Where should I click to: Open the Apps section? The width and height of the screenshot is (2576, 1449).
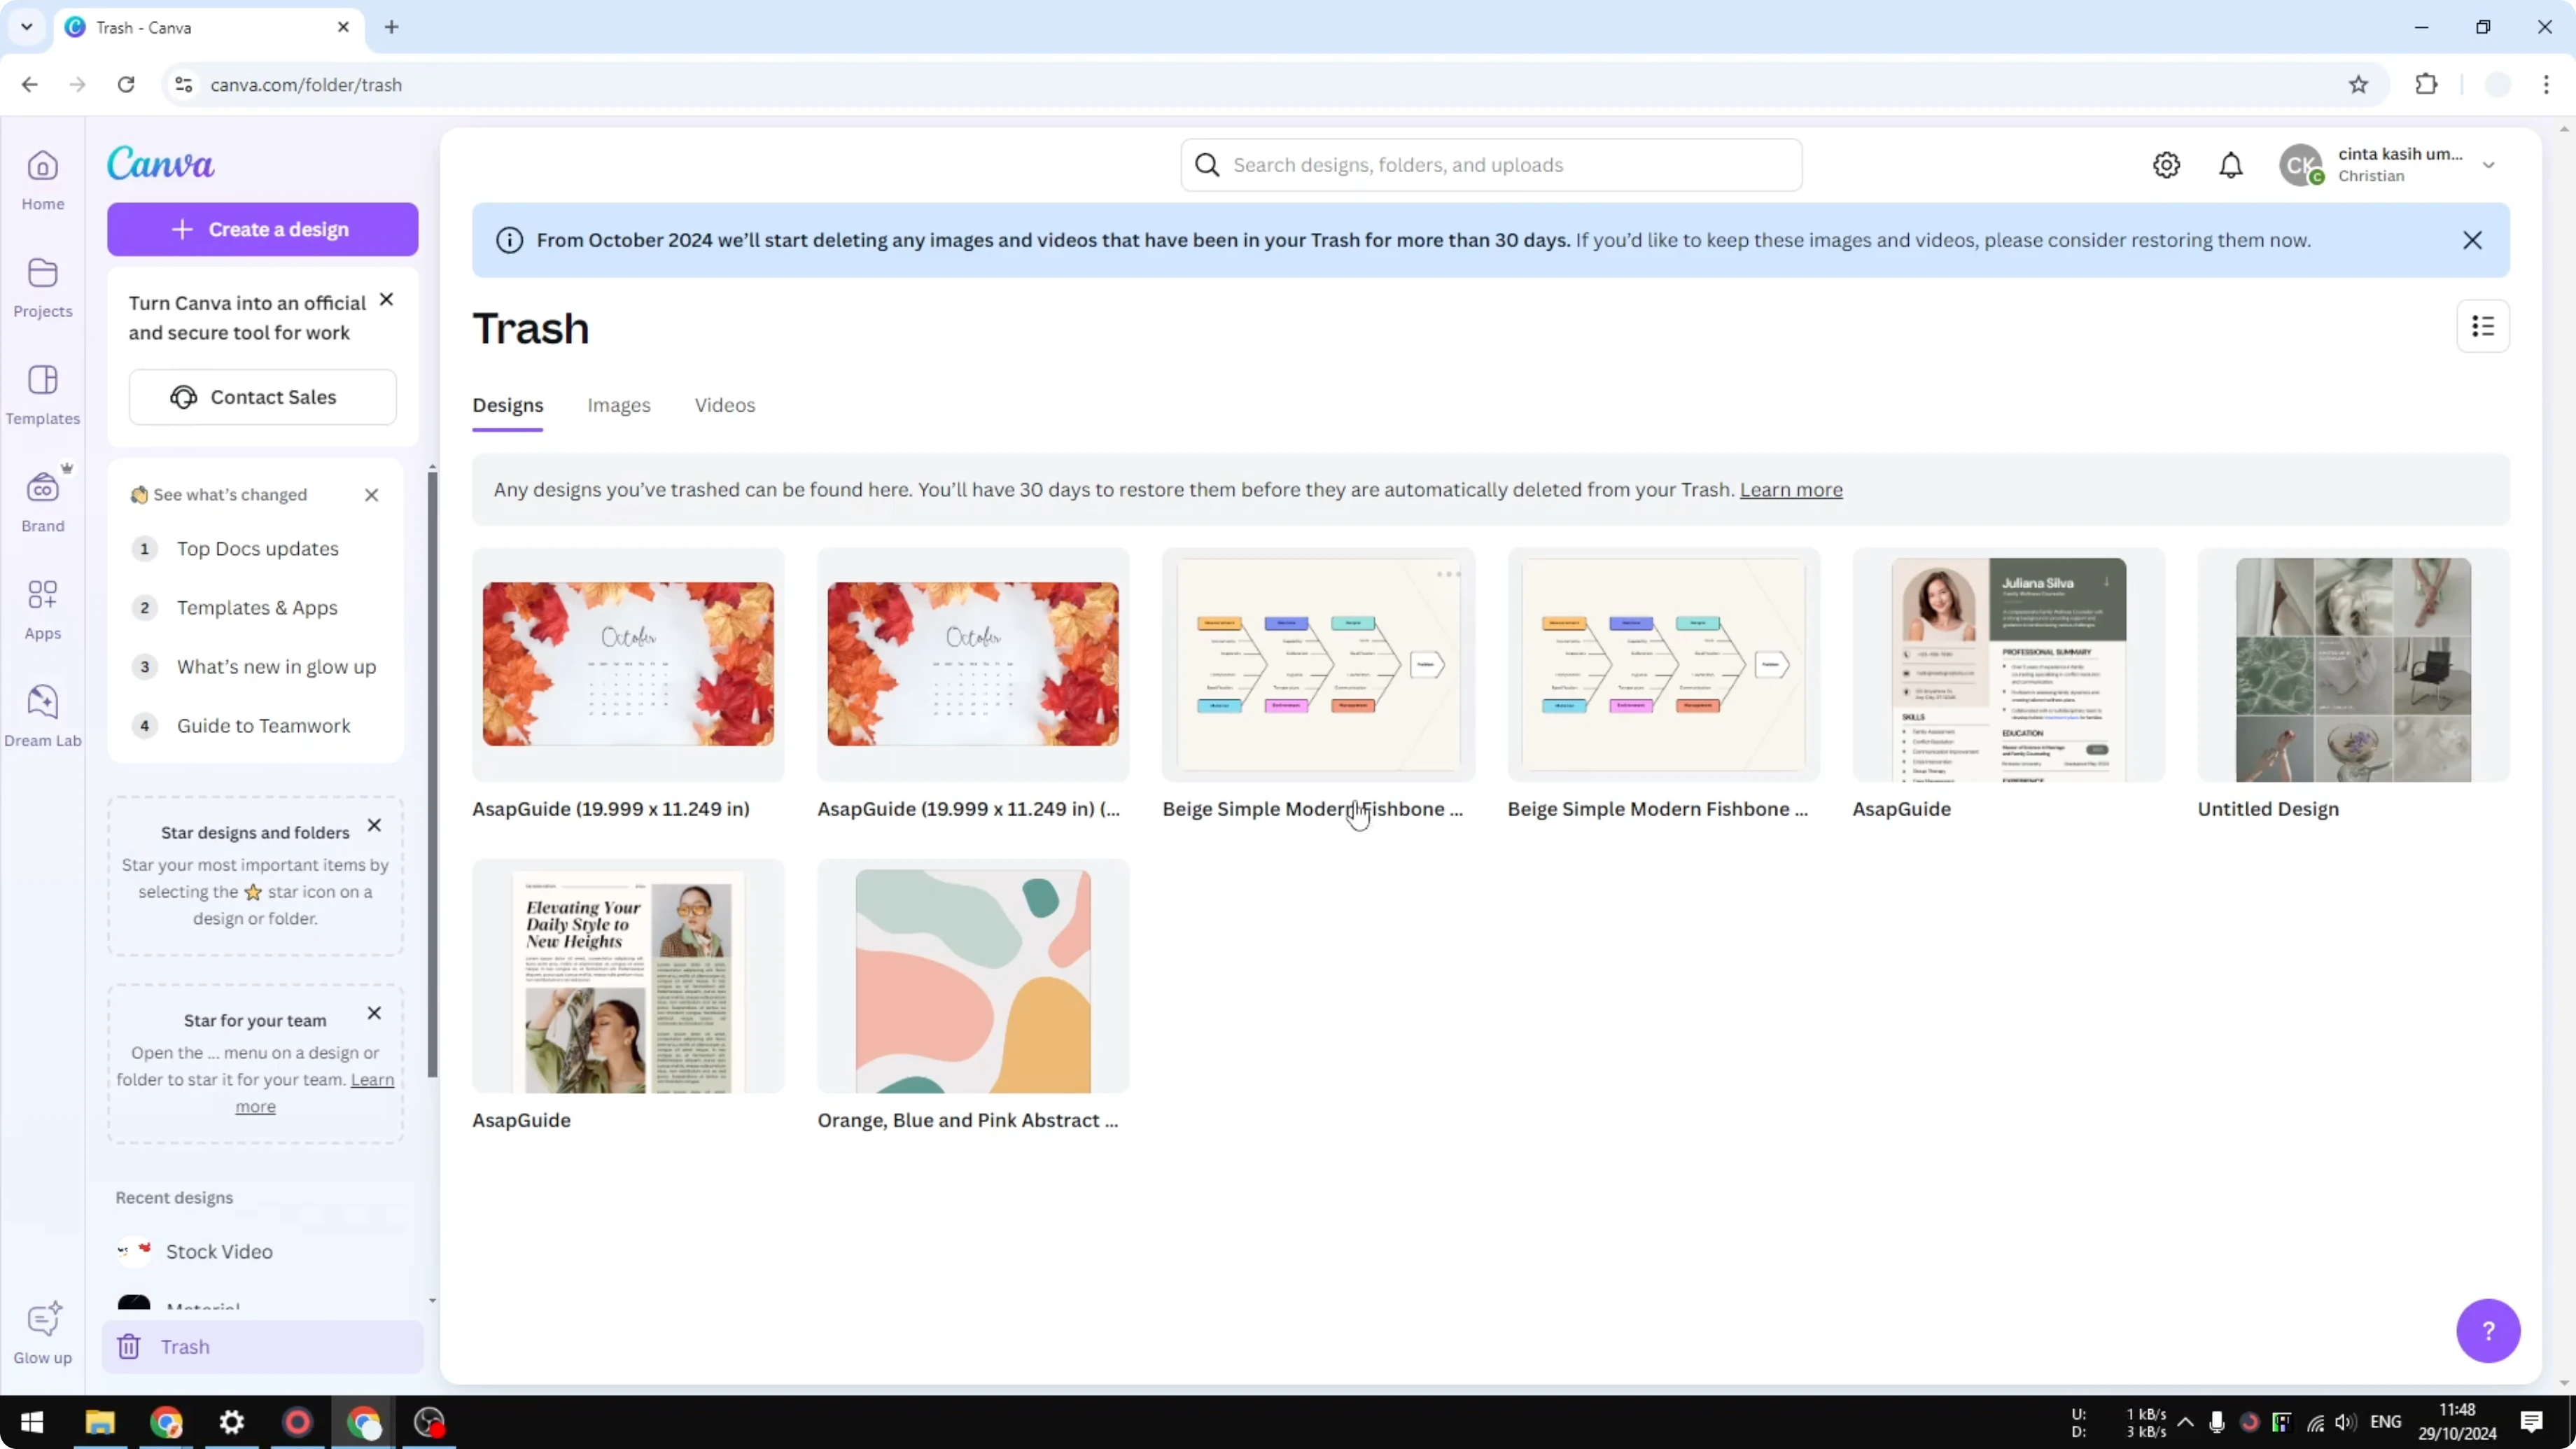pyautogui.click(x=42, y=607)
